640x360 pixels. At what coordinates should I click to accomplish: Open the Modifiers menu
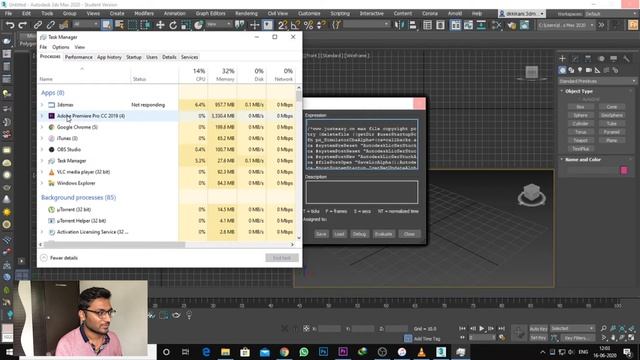[x=144, y=13]
